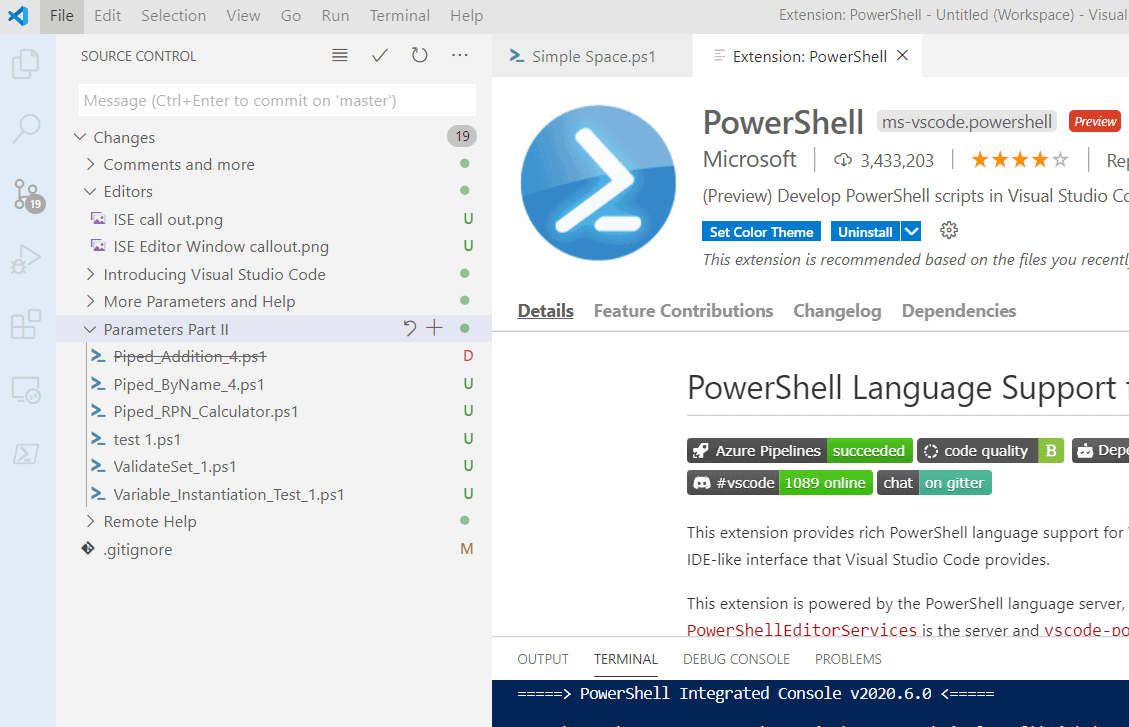This screenshot has width=1129, height=727.
Task: Open the PowerShellEditorServices link
Action: pyautogui.click(x=802, y=630)
